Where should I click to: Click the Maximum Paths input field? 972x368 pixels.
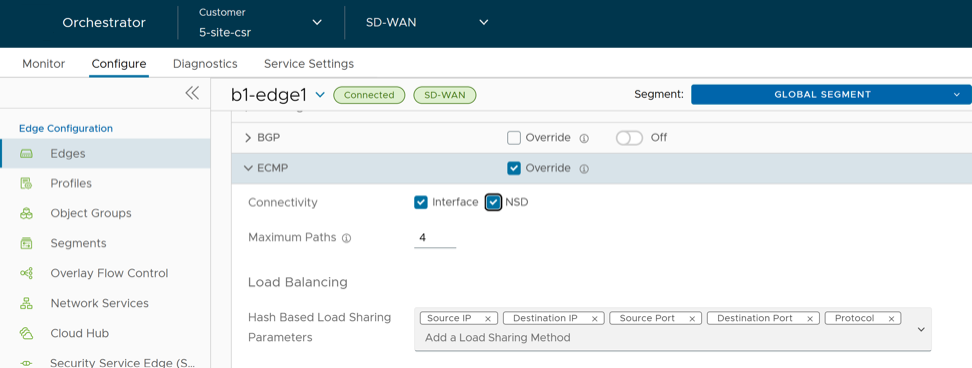click(435, 238)
